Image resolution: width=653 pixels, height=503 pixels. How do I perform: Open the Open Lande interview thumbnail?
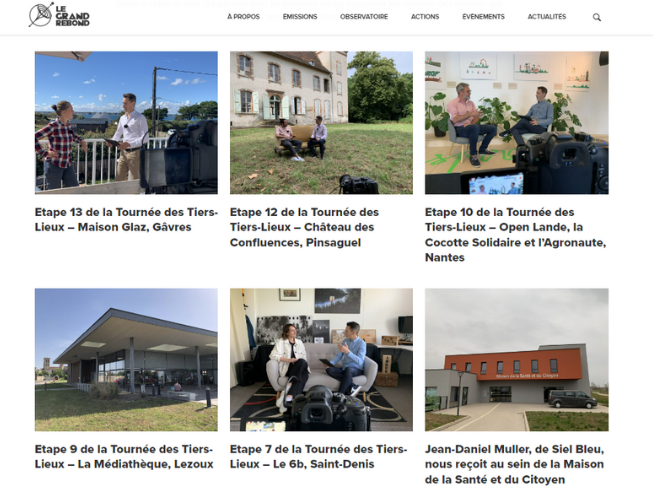pyautogui.click(x=516, y=122)
